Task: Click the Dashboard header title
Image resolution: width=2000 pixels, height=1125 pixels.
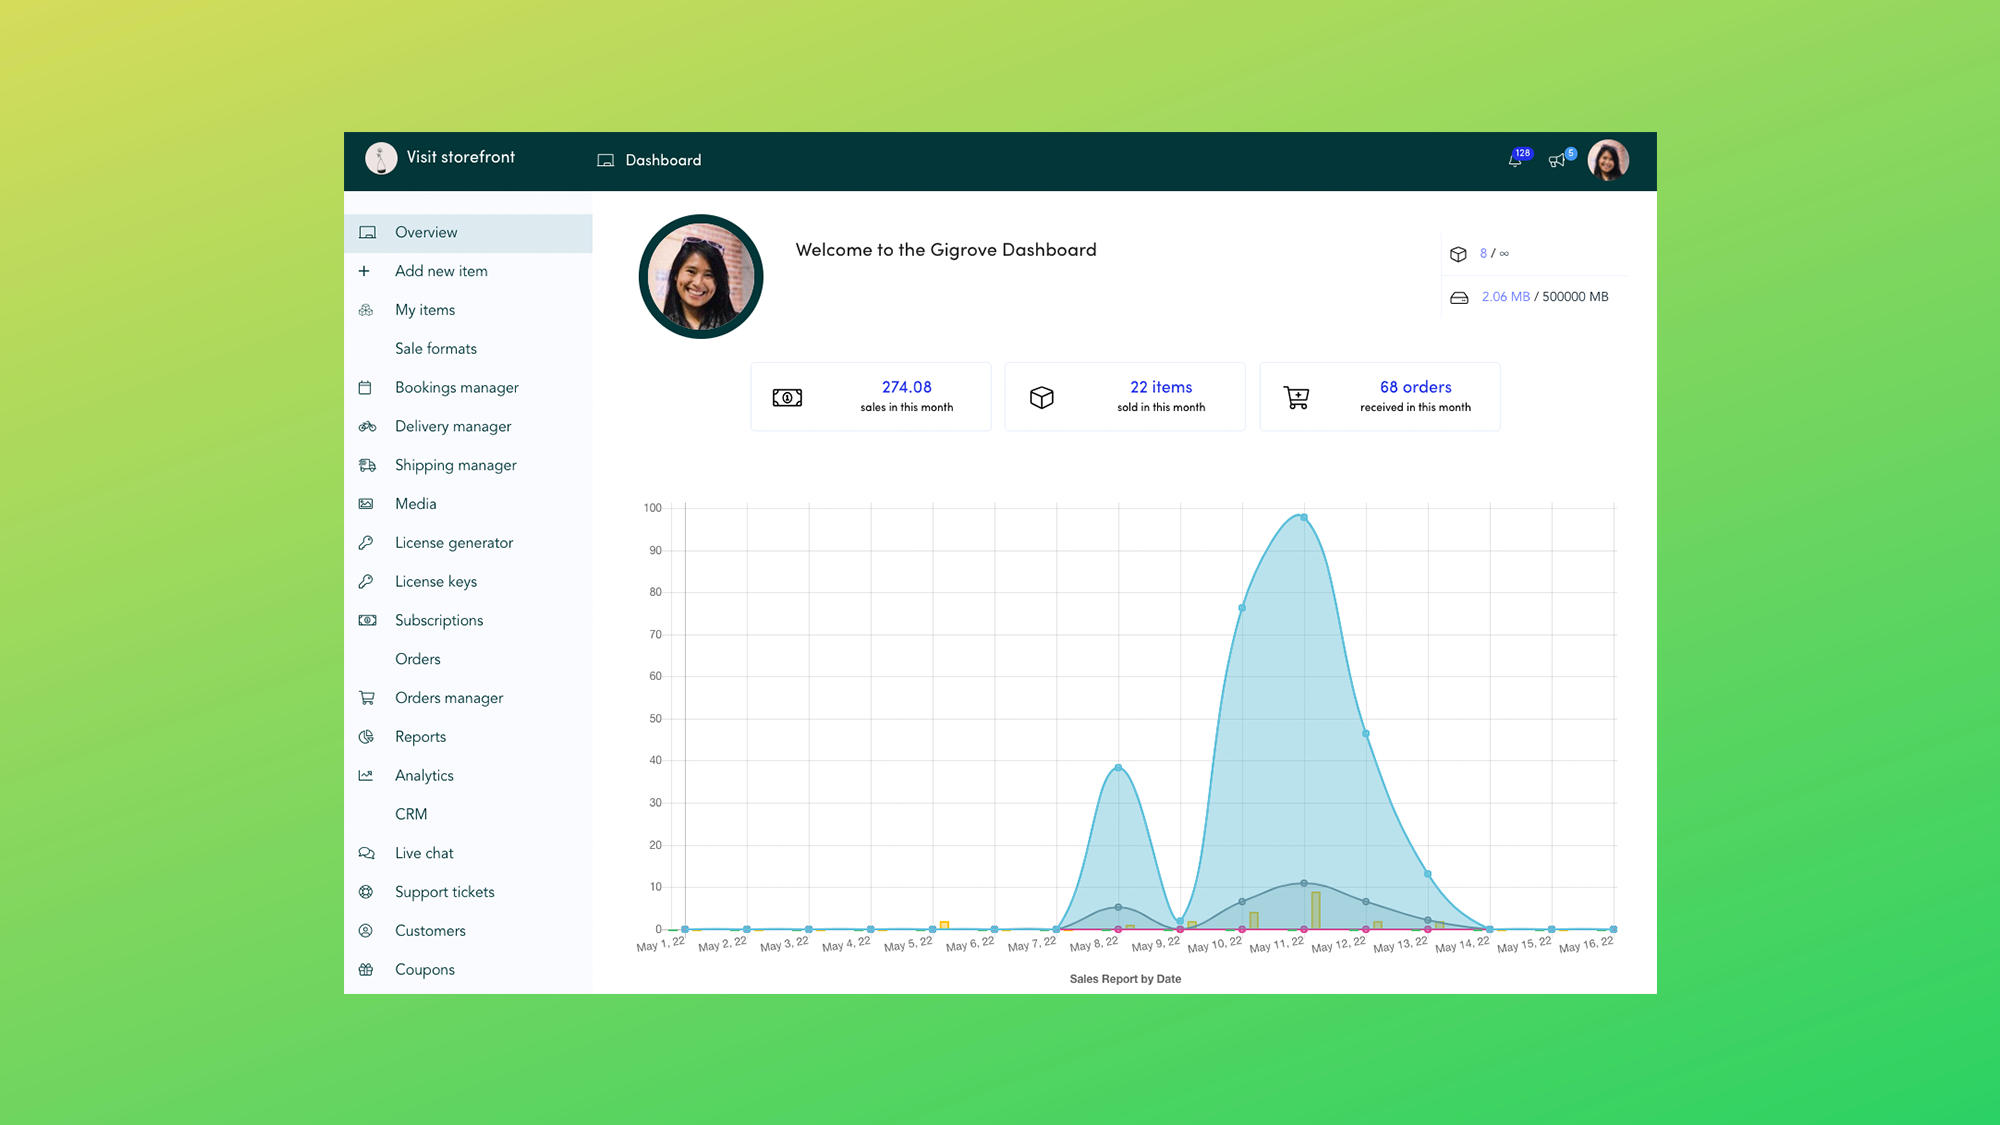Action: click(x=663, y=160)
